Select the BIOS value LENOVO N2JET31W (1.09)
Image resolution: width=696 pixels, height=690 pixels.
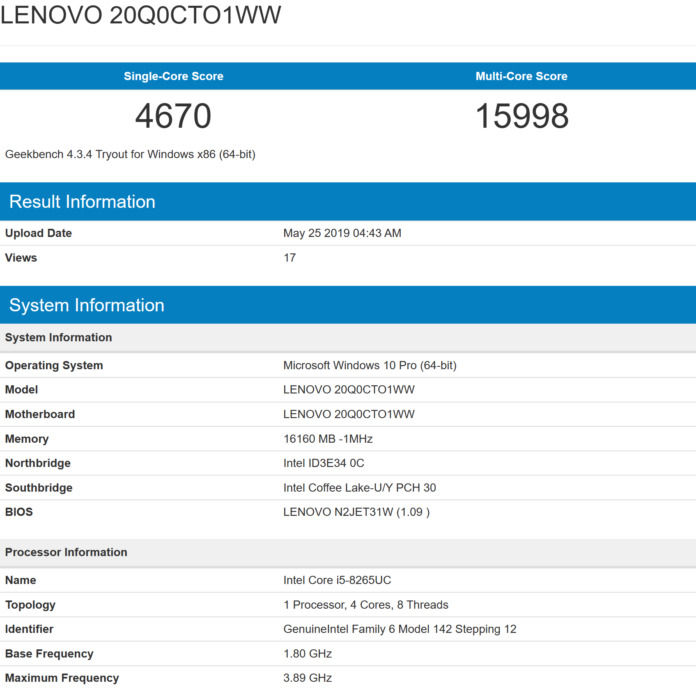tap(356, 512)
